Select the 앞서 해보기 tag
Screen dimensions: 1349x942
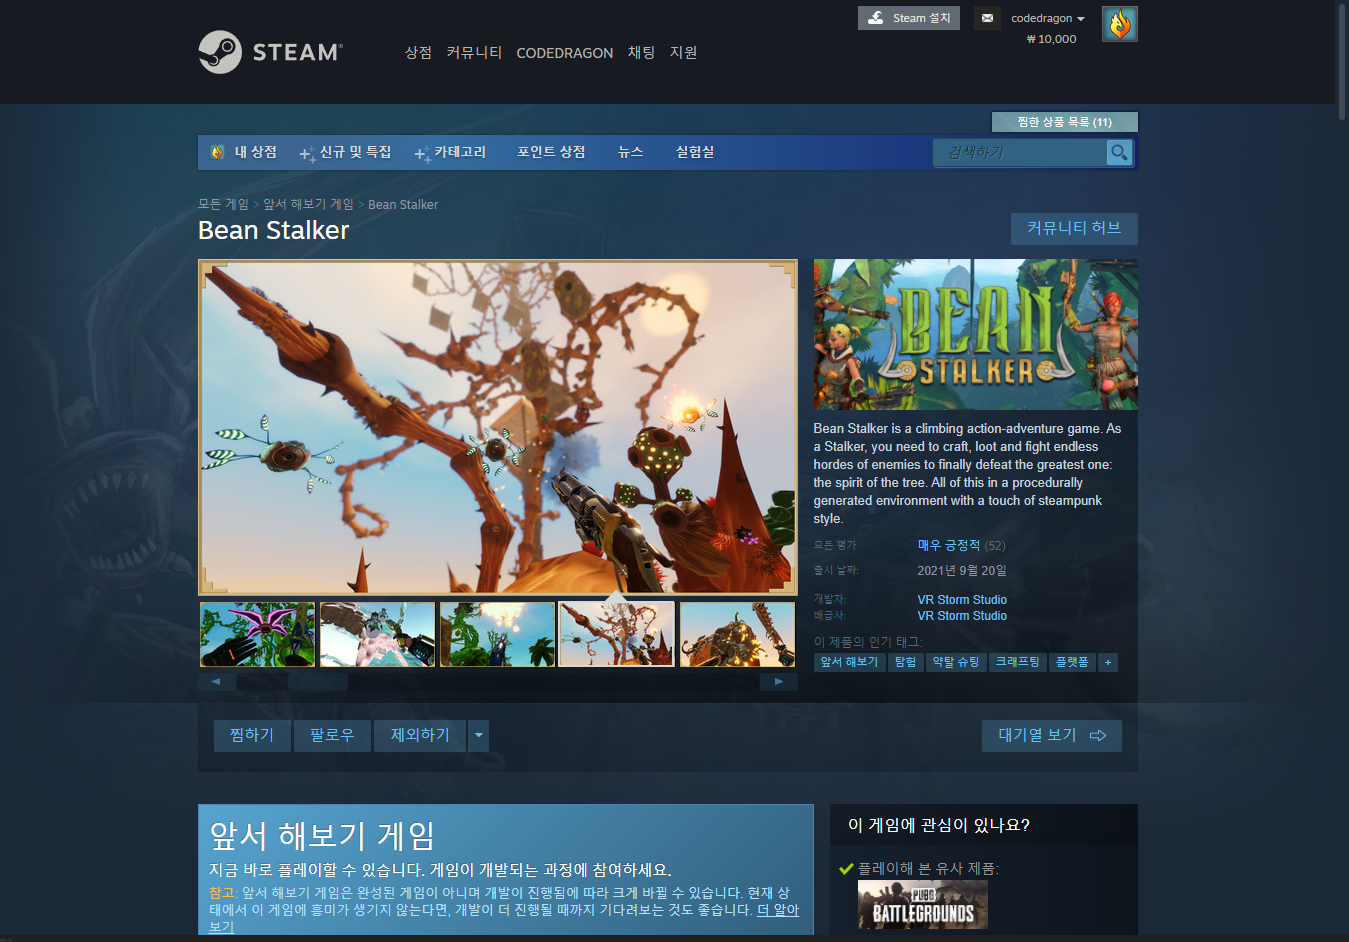tap(849, 662)
